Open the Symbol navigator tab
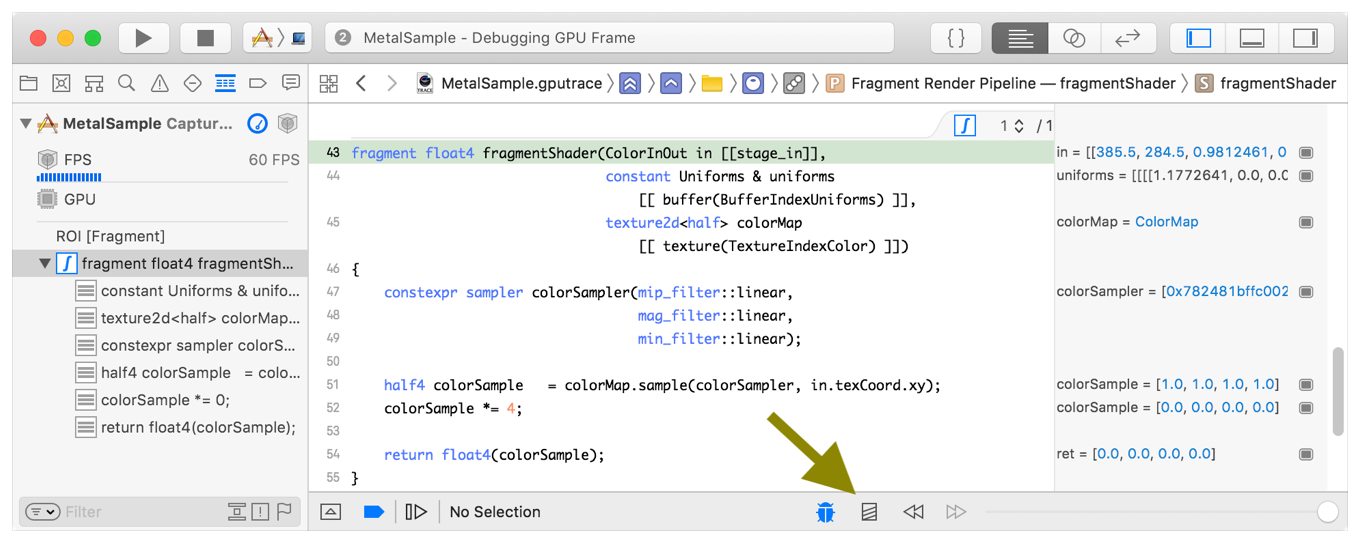Image resolution: width=1360 pixels, height=543 pixels. 94,83
